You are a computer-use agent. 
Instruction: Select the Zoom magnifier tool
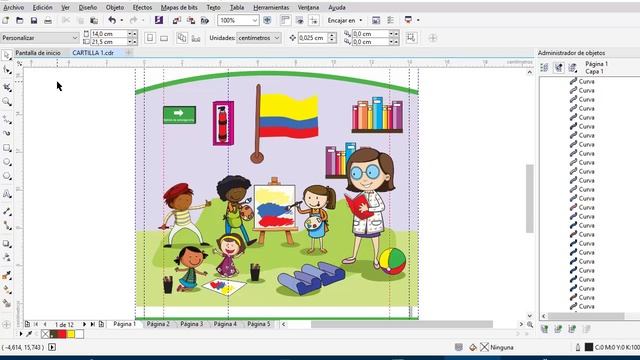click(x=7, y=102)
